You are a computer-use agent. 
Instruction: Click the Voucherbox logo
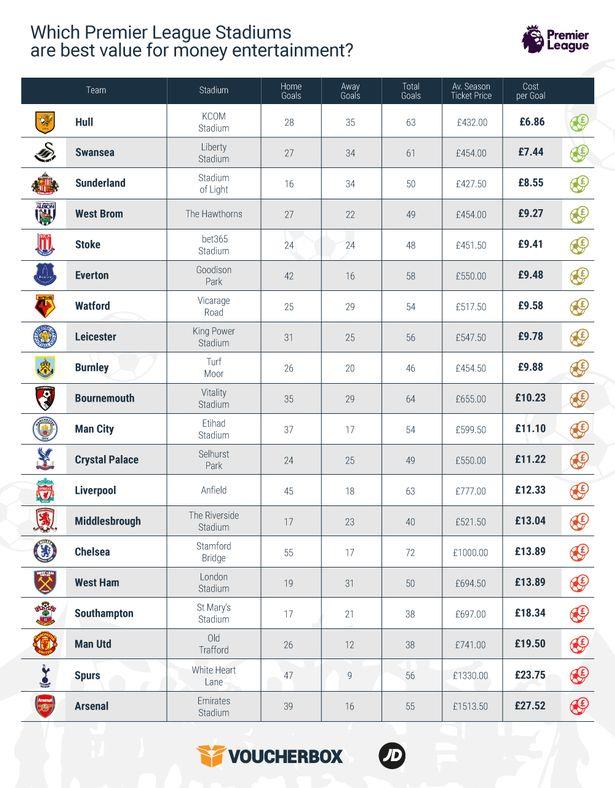(x=270, y=756)
